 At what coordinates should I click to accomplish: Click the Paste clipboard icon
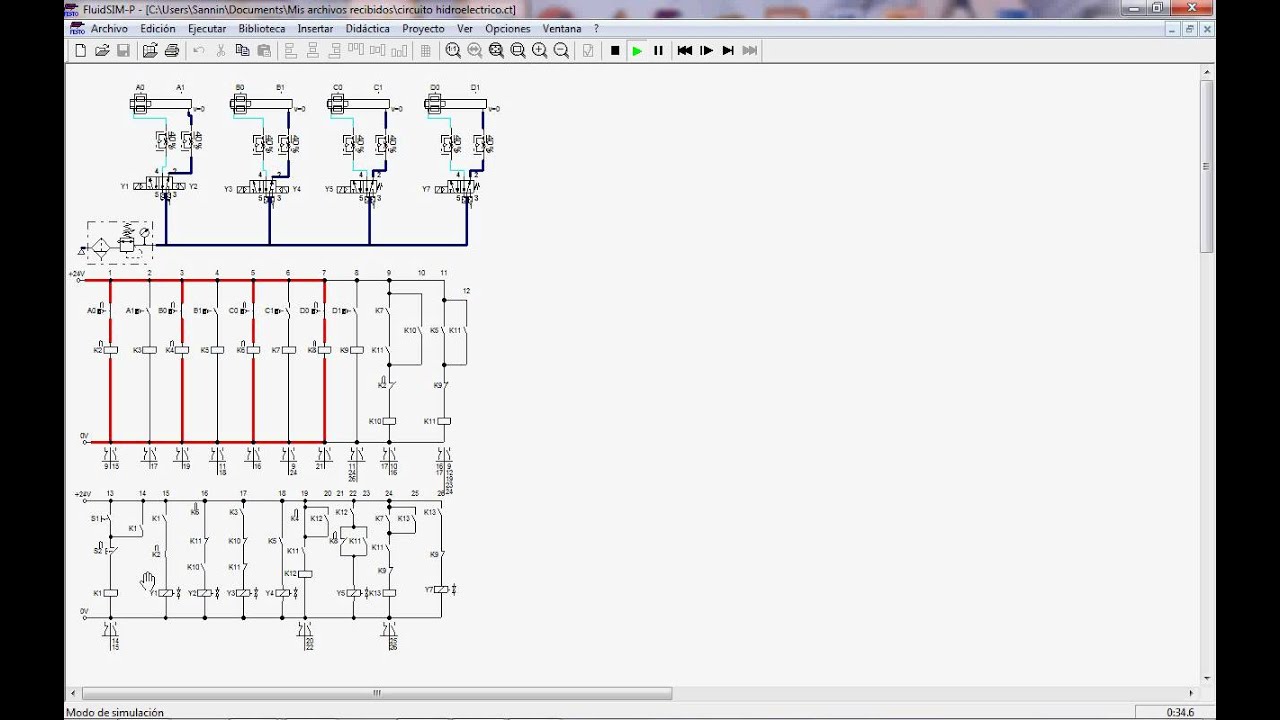(x=264, y=50)
